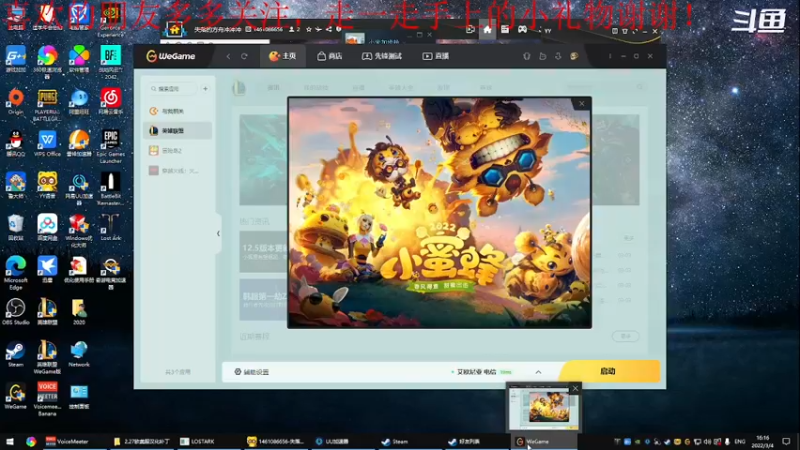Open Voicemeeter Banana shortcut
The width and height of the screenshot is (800, 450).
[x=47, y=399]
